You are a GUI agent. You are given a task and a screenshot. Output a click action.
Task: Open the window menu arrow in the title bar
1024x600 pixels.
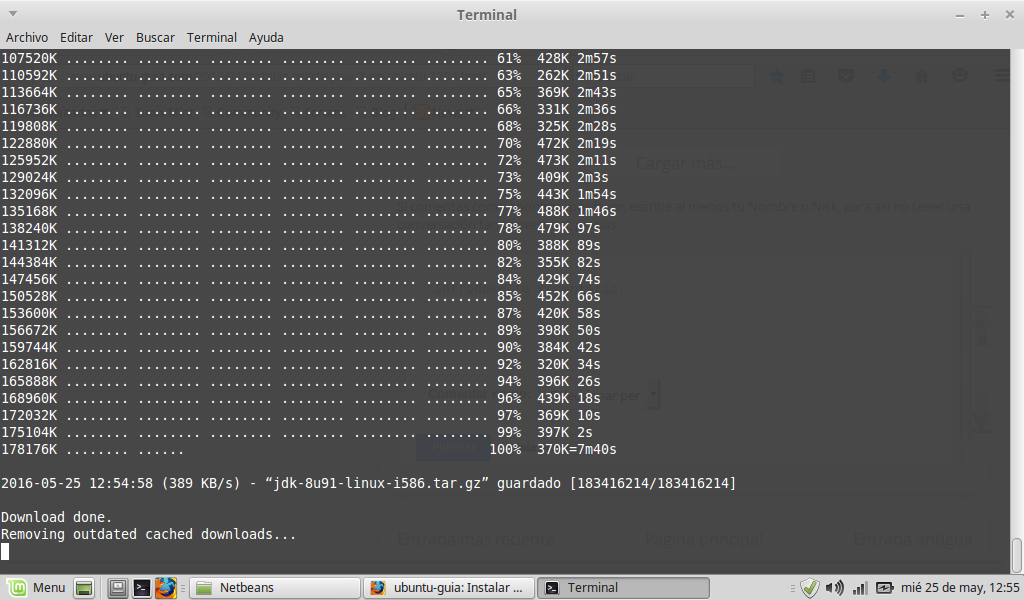pos(13,14)
